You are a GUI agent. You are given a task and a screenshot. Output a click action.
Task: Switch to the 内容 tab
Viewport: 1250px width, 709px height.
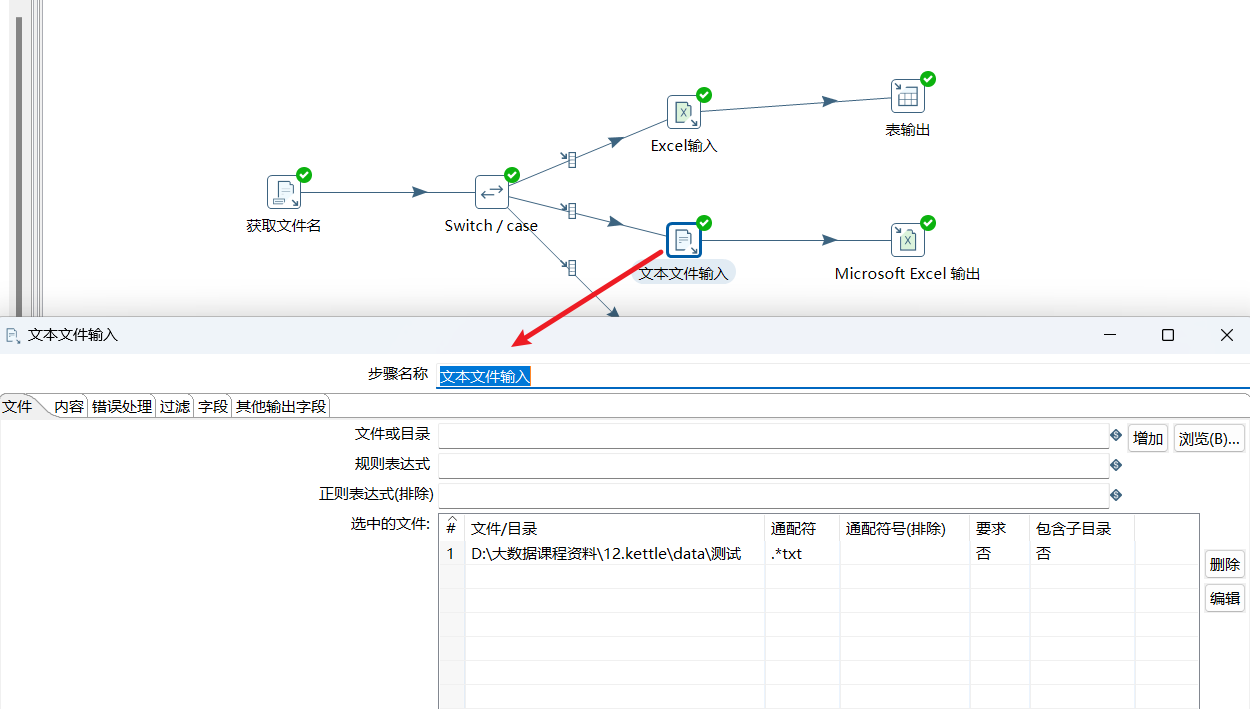[69, 406]
